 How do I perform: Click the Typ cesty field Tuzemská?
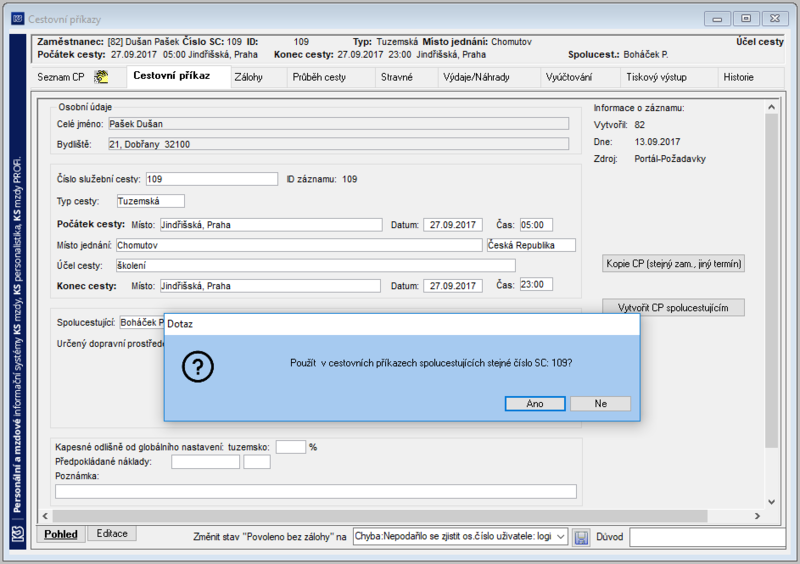coord(151,201)
